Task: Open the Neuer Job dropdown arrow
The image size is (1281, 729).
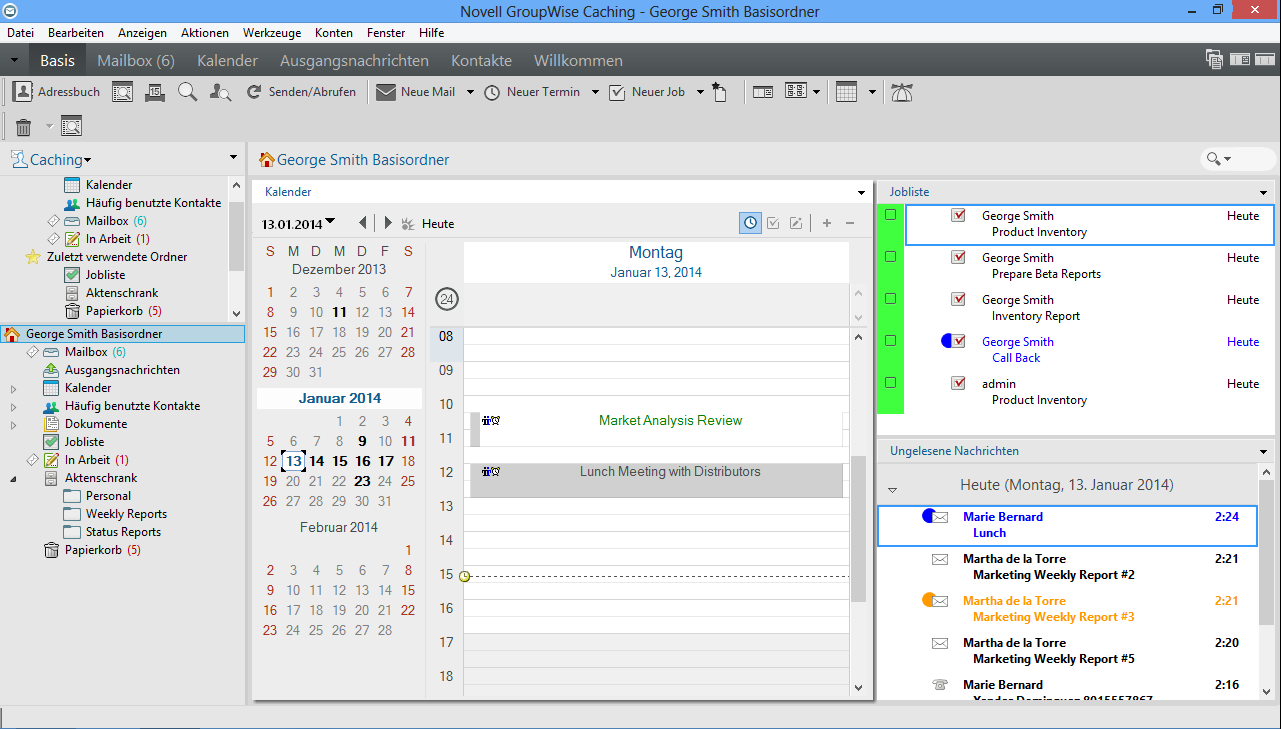Action: (700, 92)
